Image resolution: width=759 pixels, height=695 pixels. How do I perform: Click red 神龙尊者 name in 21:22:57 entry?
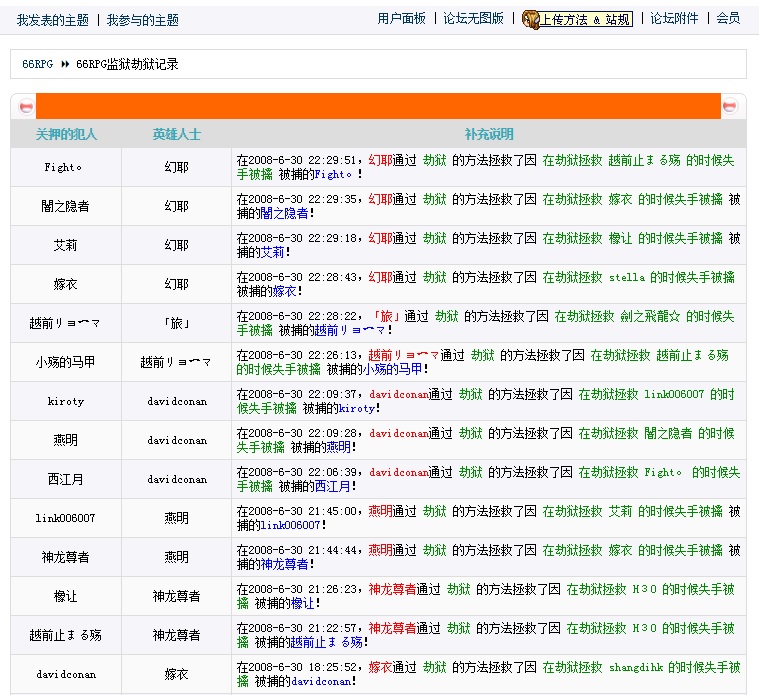click(x=392, y=628)
